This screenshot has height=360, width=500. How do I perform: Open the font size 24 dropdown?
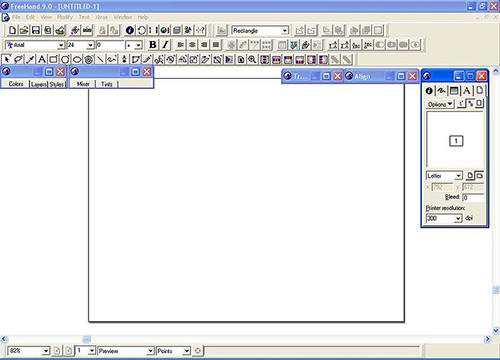click(90, 45)
